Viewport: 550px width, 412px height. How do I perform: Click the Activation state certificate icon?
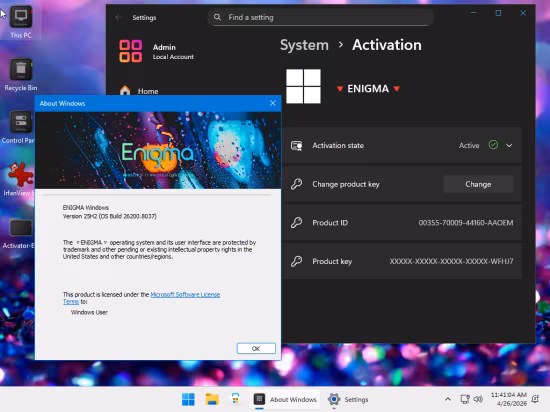point(297,146)
